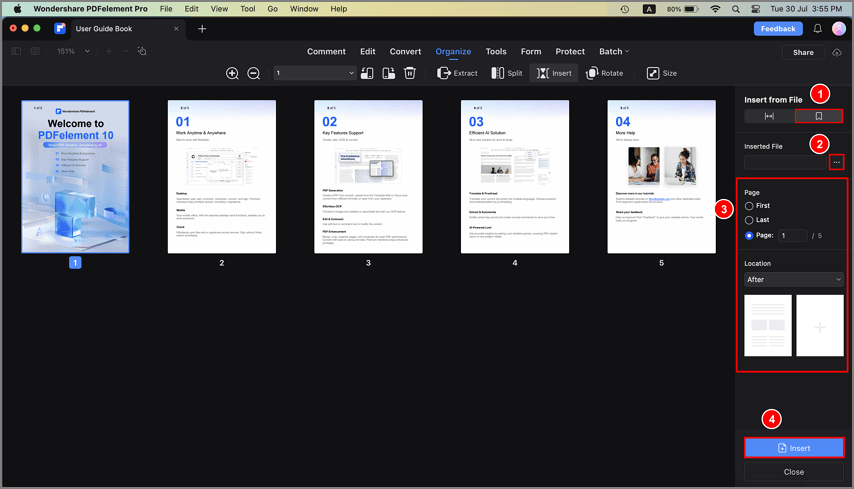Viewport: 854px width, 489px height.
Task: Open macOS Control Center
Action: (x=755, y=9)
